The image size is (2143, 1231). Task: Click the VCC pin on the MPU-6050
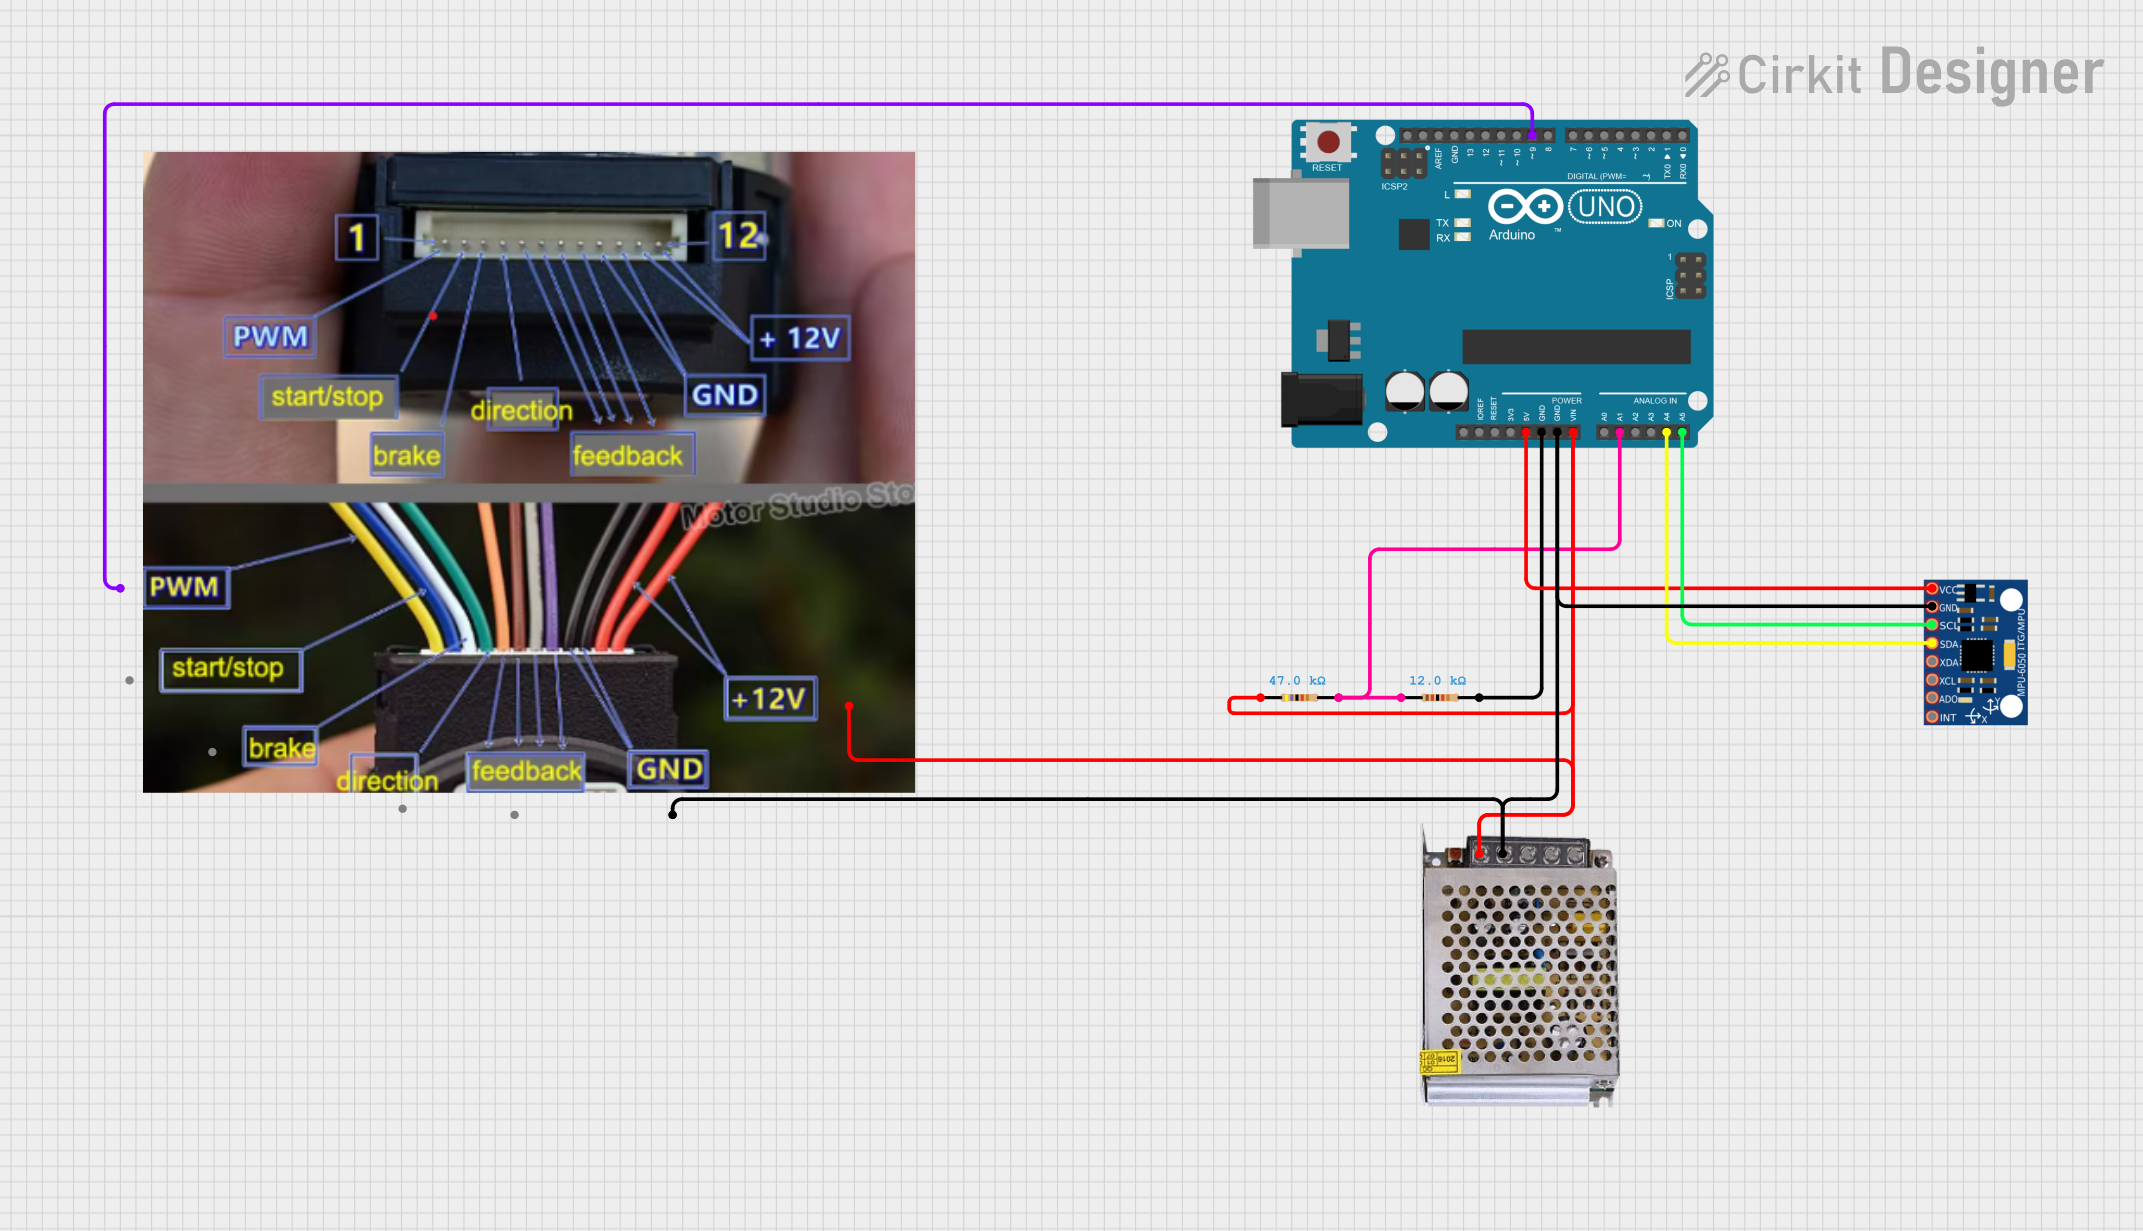pos(1932,589)
